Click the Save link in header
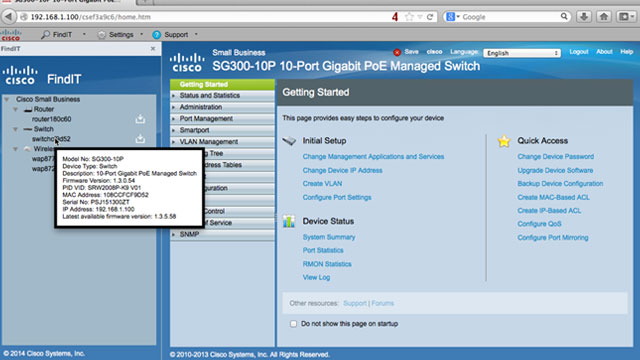The width and height of the screenshot is (640, 360). point(411,52)
